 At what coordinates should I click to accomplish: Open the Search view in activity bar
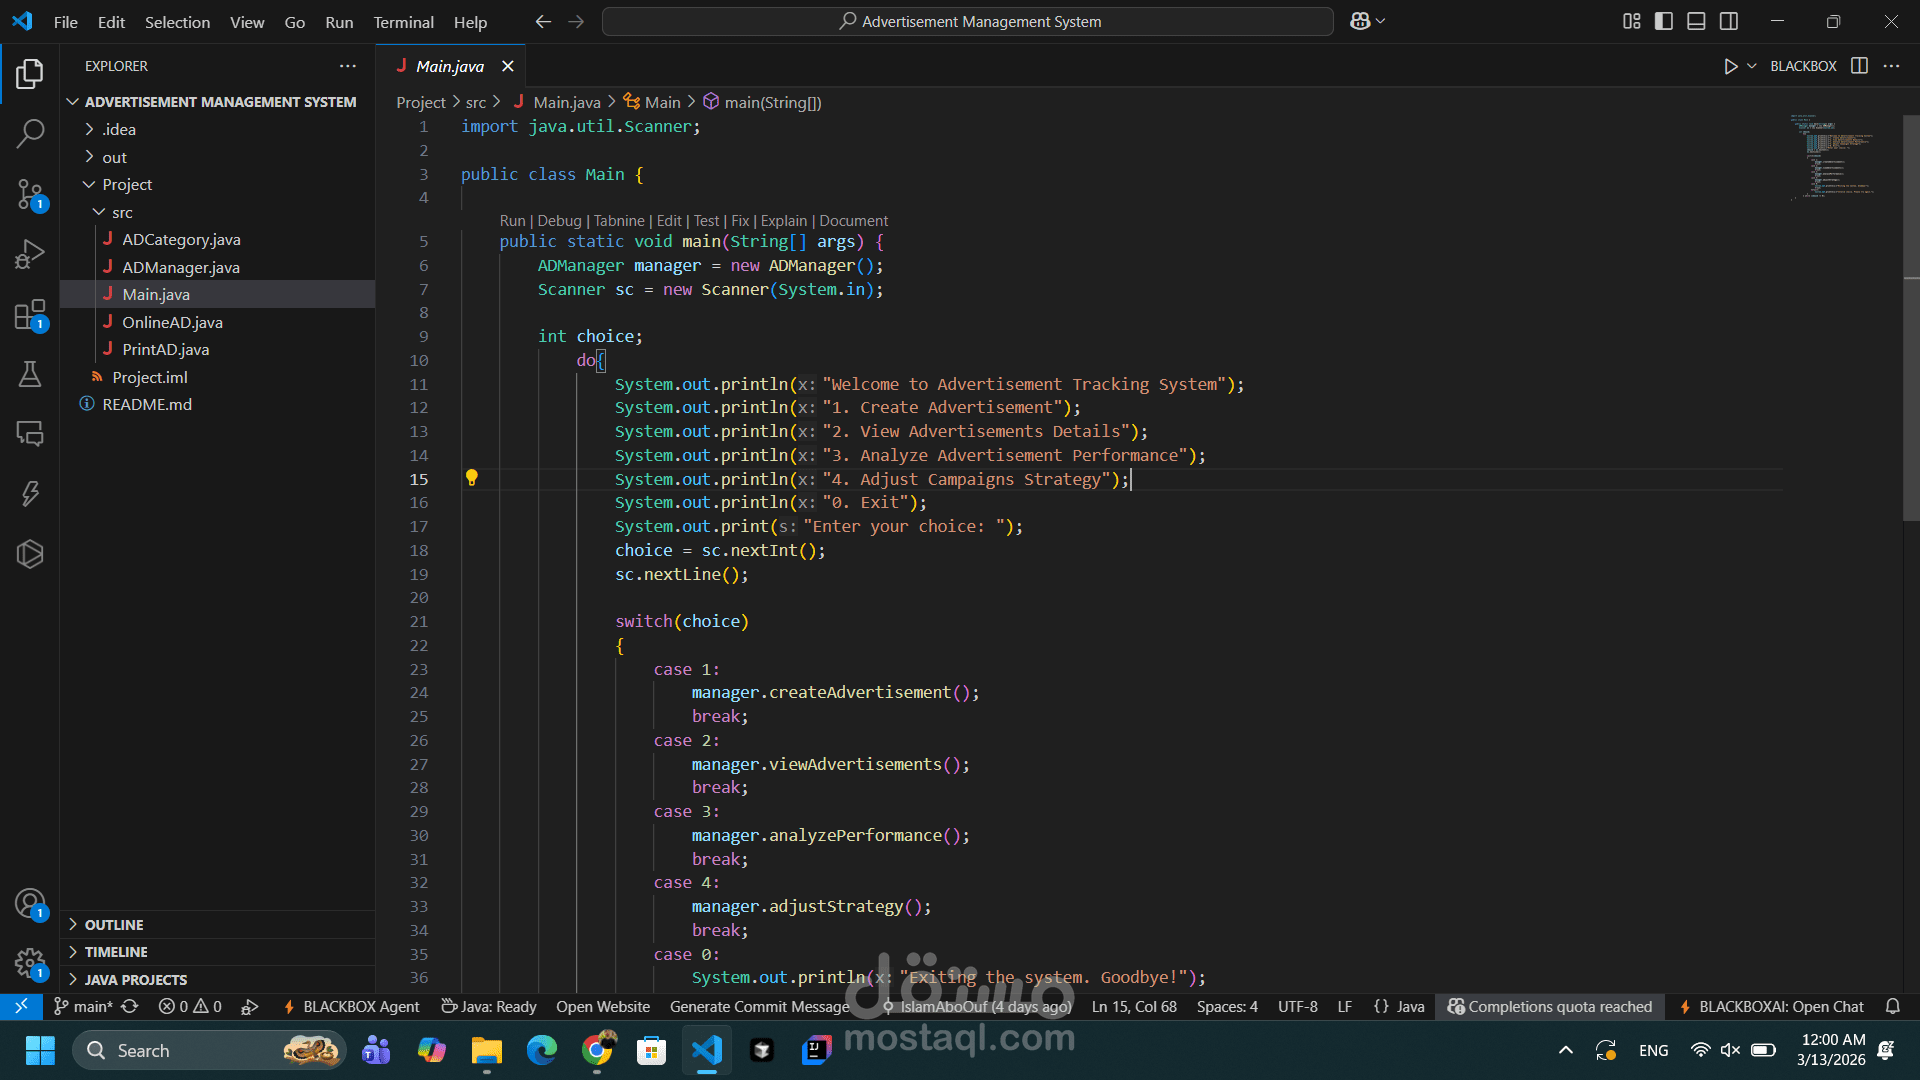coord(30,133)
